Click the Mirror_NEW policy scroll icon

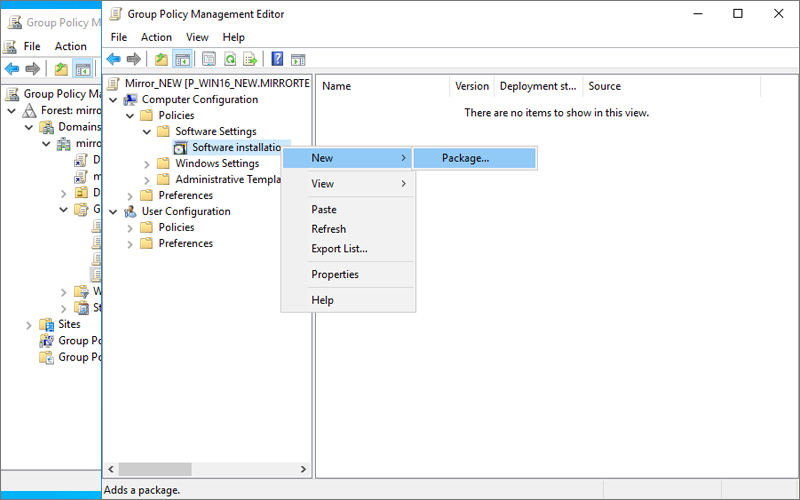[114, 83]
